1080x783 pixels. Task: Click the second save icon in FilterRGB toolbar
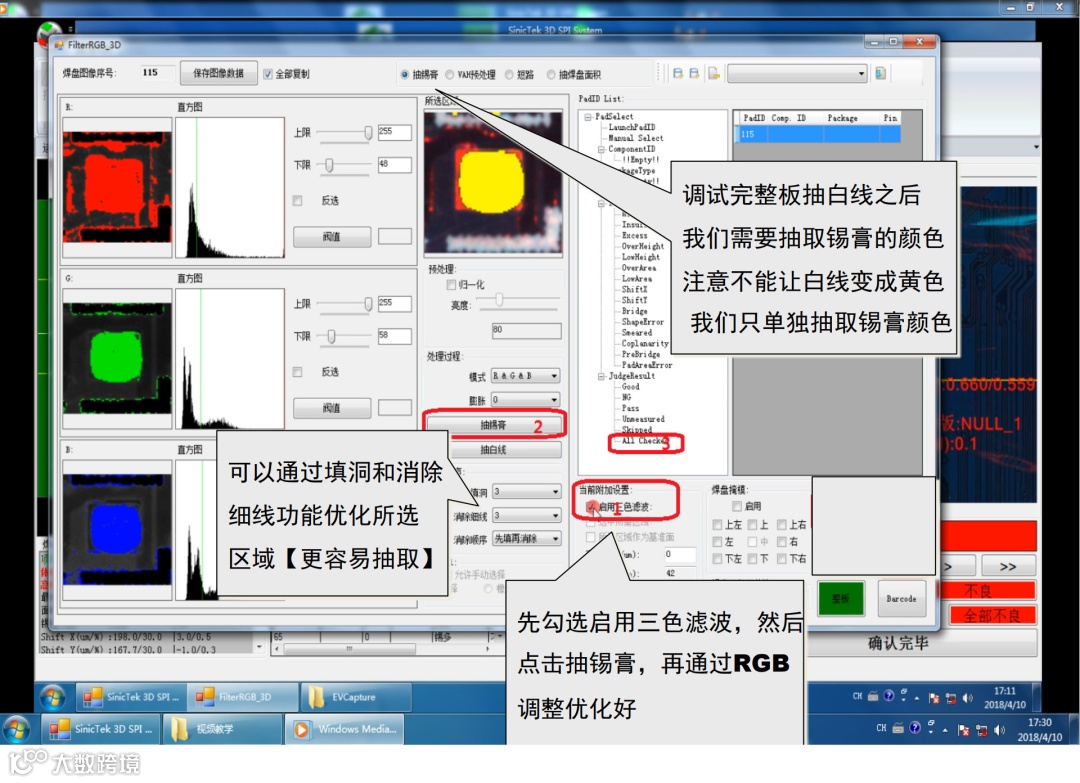(694, 74)
